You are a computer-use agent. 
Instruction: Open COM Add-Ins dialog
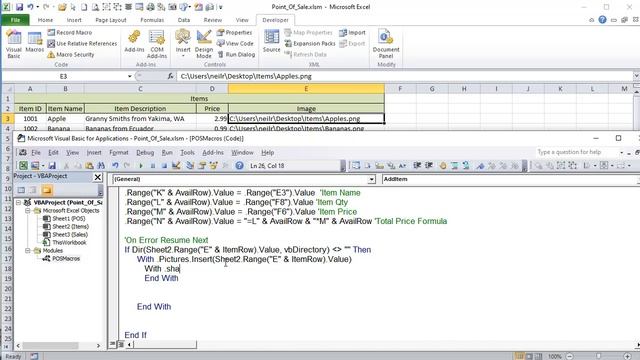tap(157, 44)
